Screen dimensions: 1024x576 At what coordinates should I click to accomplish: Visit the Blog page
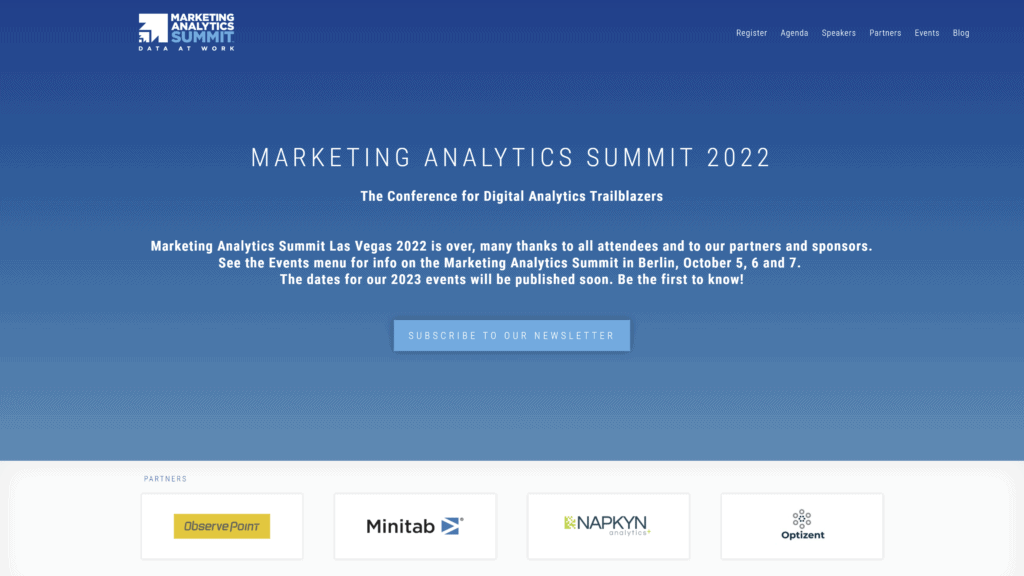coord(961,33)
